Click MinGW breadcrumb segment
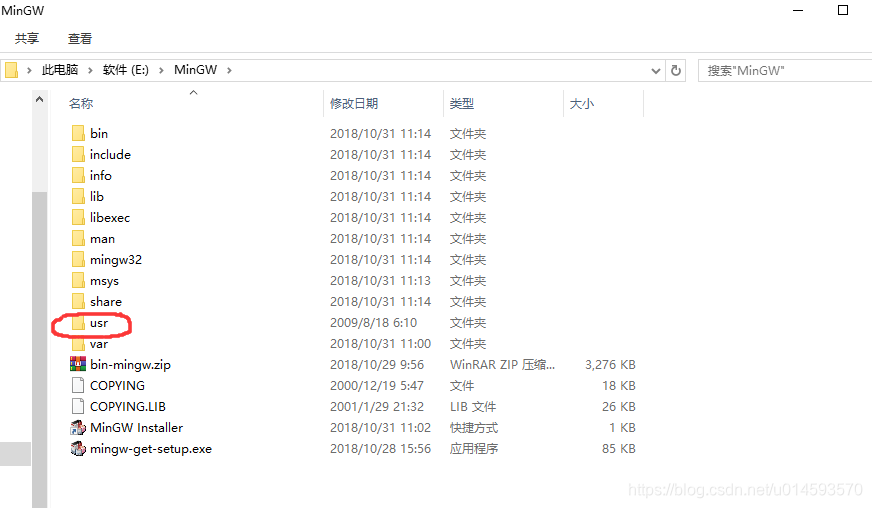872x508 pixels. coord(195,70)
